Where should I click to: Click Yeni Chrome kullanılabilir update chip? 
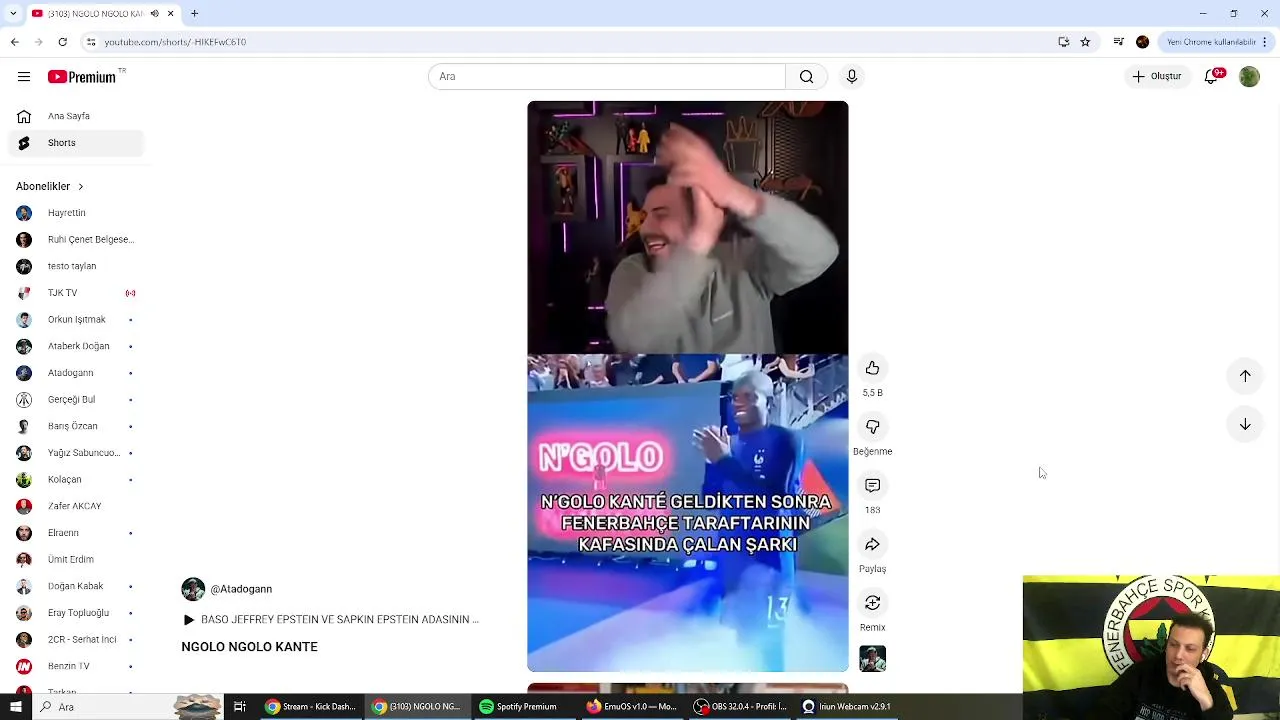click(1211, 42)
